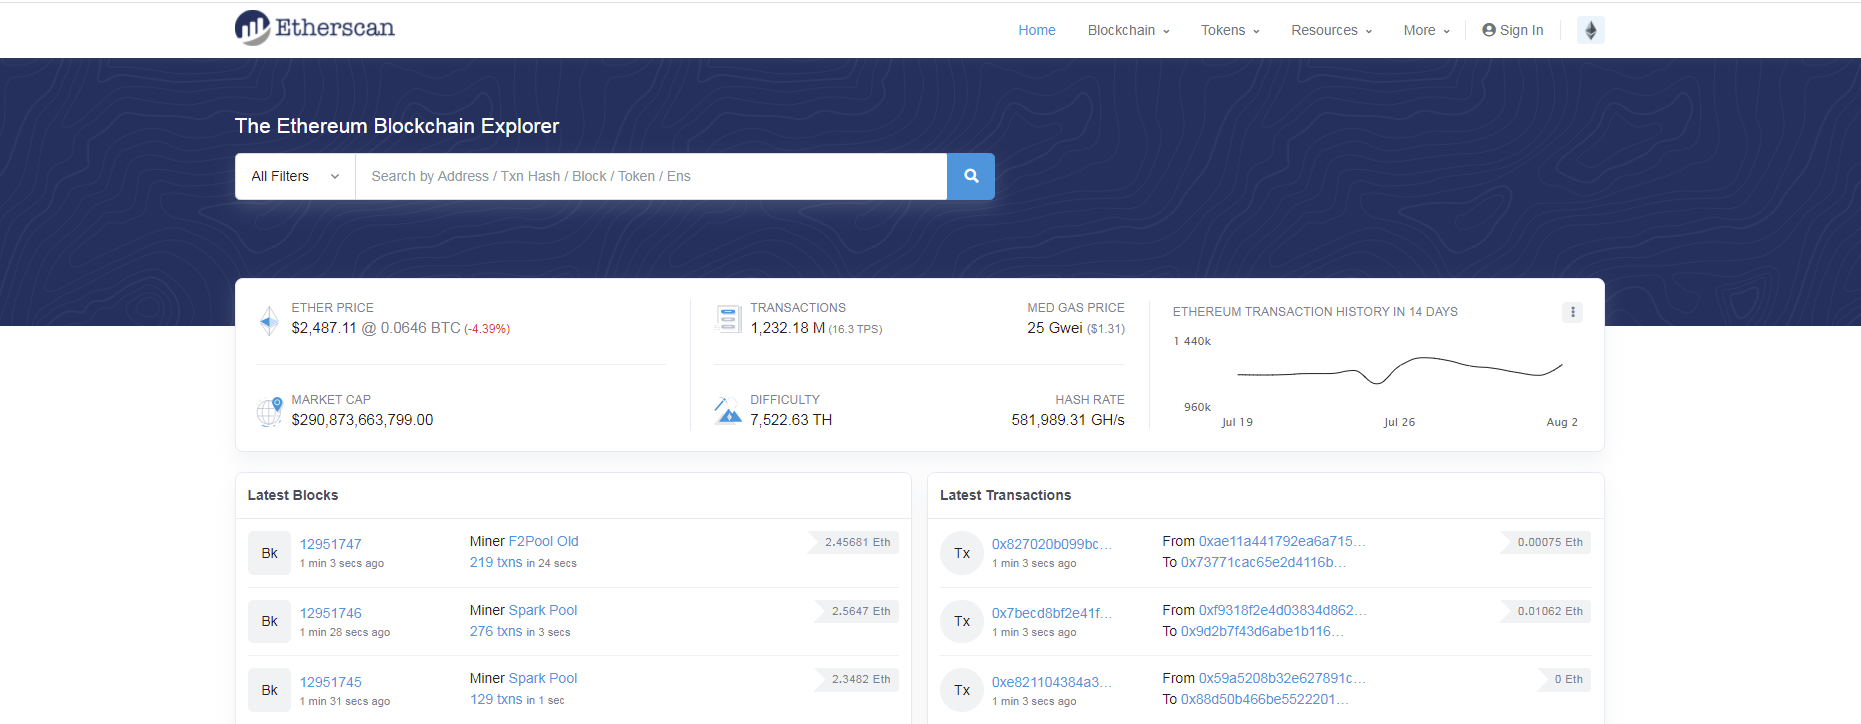Open recipient address 0x88d50b466be5522201
This screenshot has height=724, width=1861.
click(1264, 699)
